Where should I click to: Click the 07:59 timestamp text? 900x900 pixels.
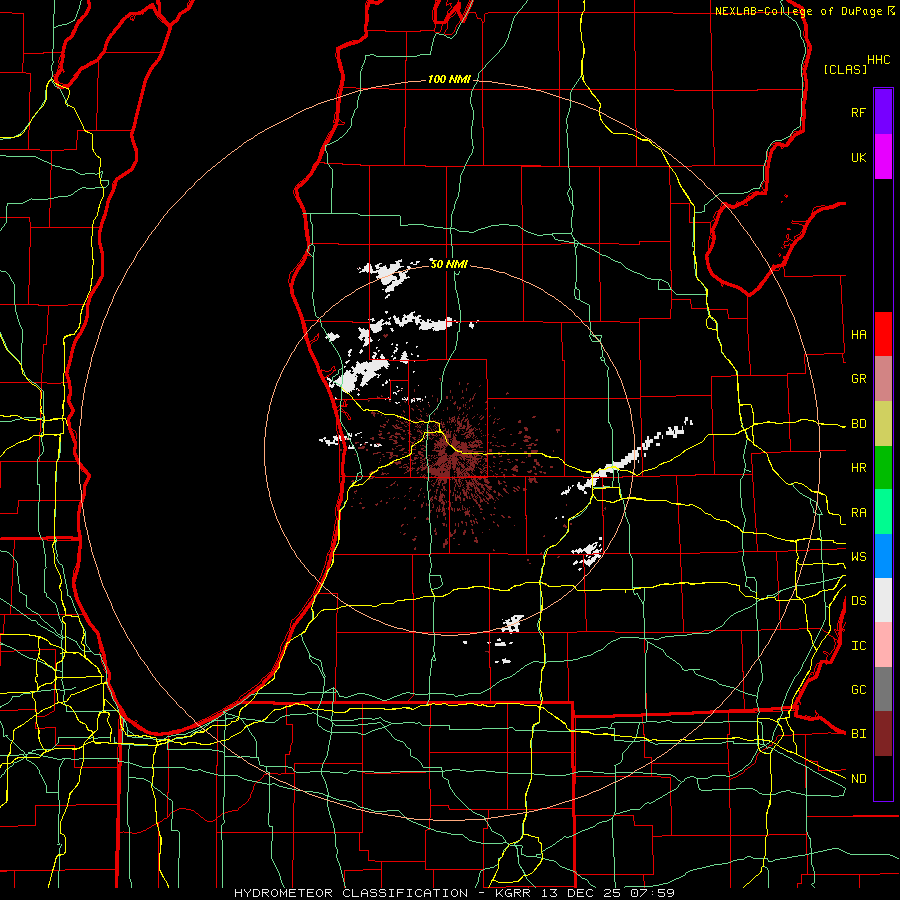(x=653, y=893)
